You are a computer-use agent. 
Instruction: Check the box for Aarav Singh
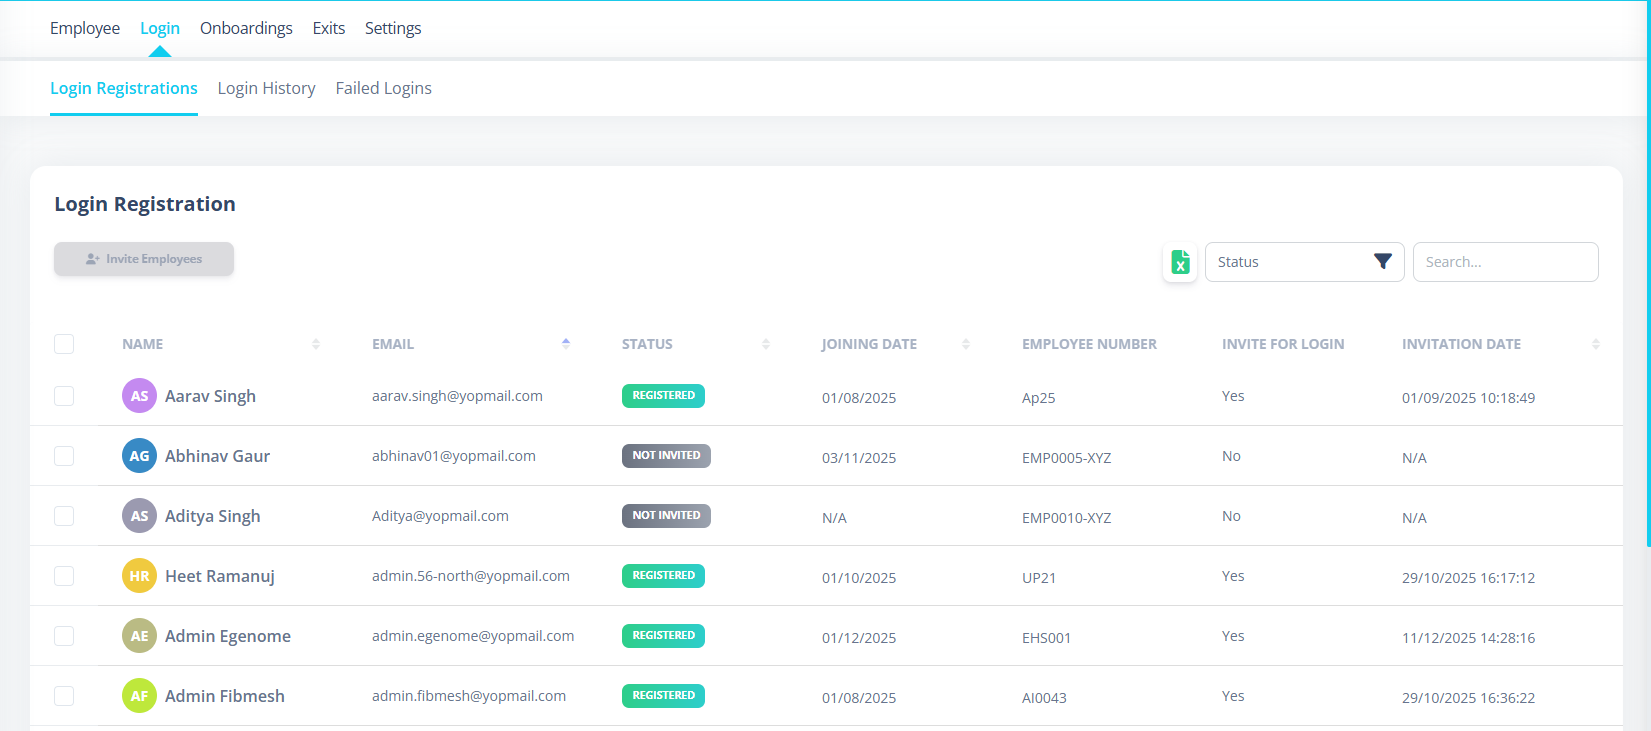tap(64, 396)
